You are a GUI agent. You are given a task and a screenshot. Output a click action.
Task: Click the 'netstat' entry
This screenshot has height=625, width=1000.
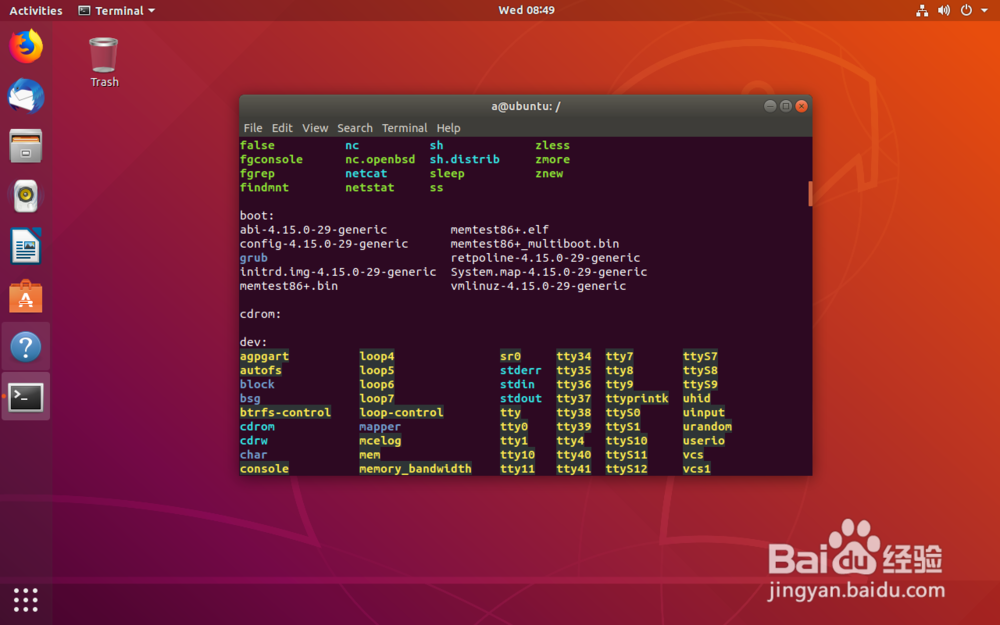(x=370, y=188)
